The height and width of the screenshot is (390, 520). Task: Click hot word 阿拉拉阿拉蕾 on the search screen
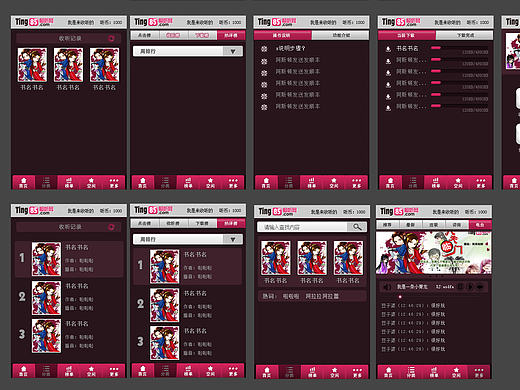click(x=322, y=296)
